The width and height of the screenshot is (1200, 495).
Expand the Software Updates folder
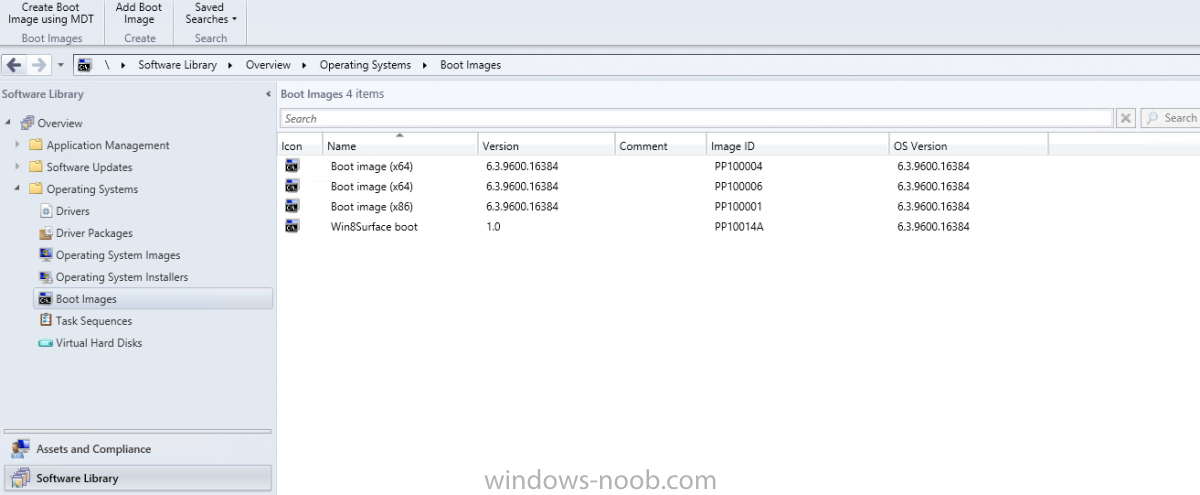click(x=19, y=167)
